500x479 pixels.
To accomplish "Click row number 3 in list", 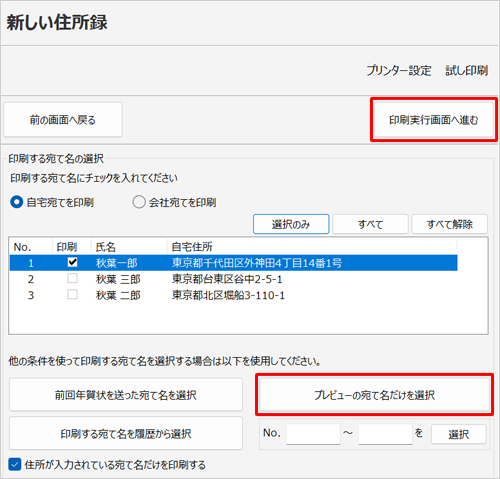I will 31,295.
